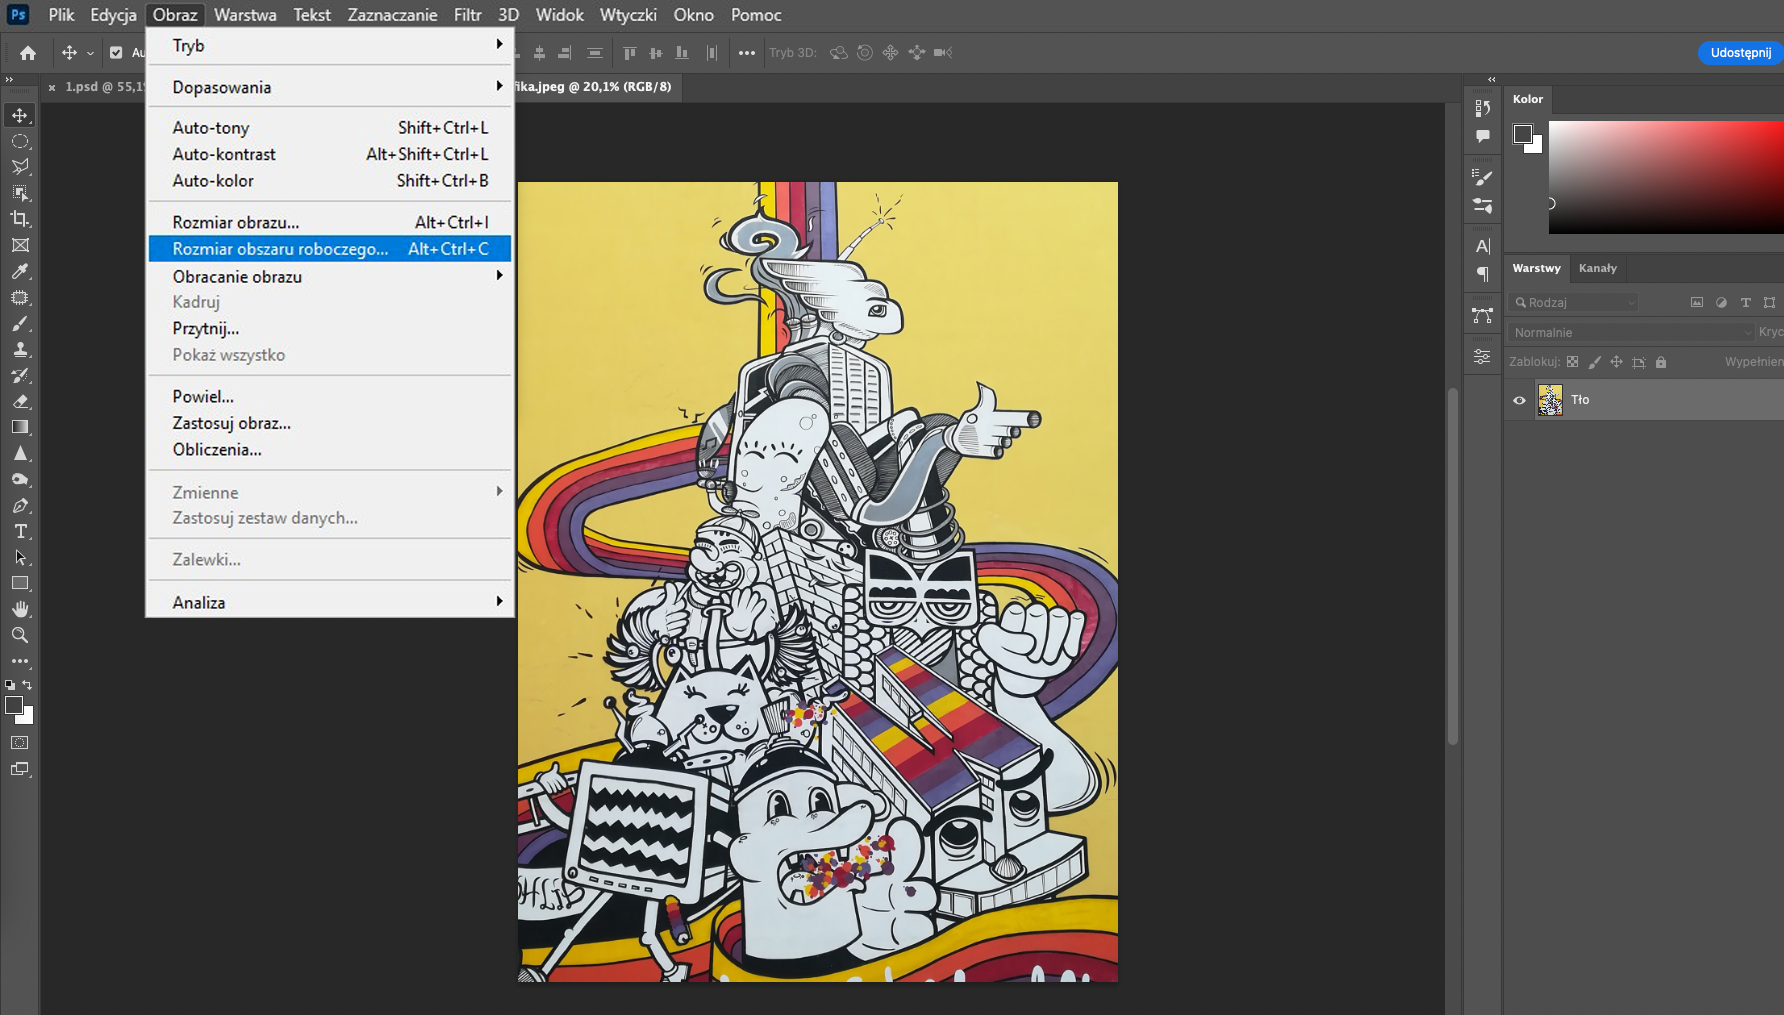The image size is (1784, 1015).
Task: Select the Polygonal Lasso tool
Action: click(x=20, y=167)
